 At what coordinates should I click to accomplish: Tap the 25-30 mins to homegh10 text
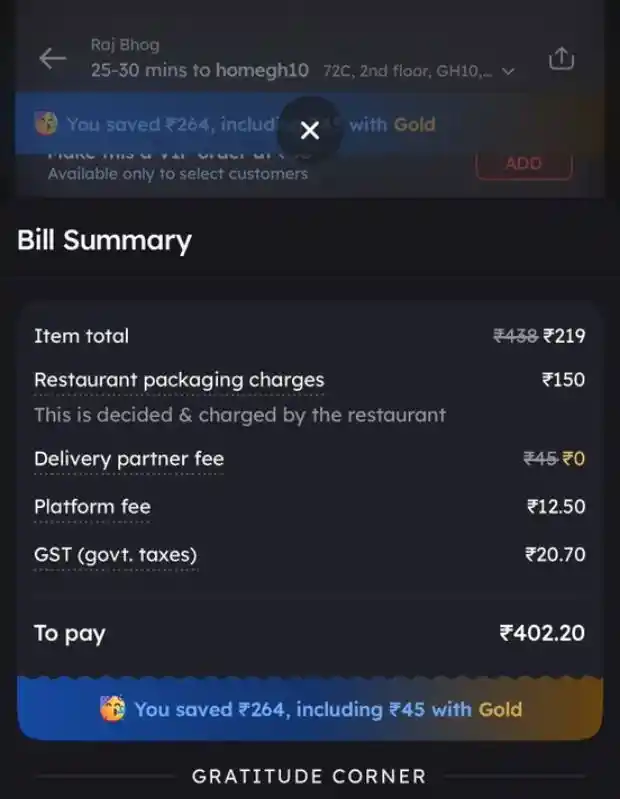[x=200, y=70]
